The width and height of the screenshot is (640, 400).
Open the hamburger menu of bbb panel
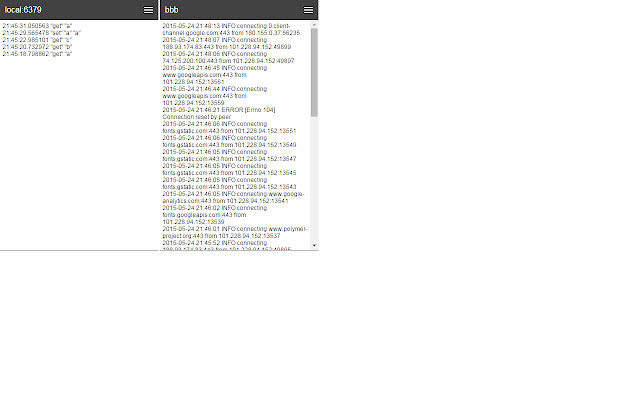pos(308,10)
